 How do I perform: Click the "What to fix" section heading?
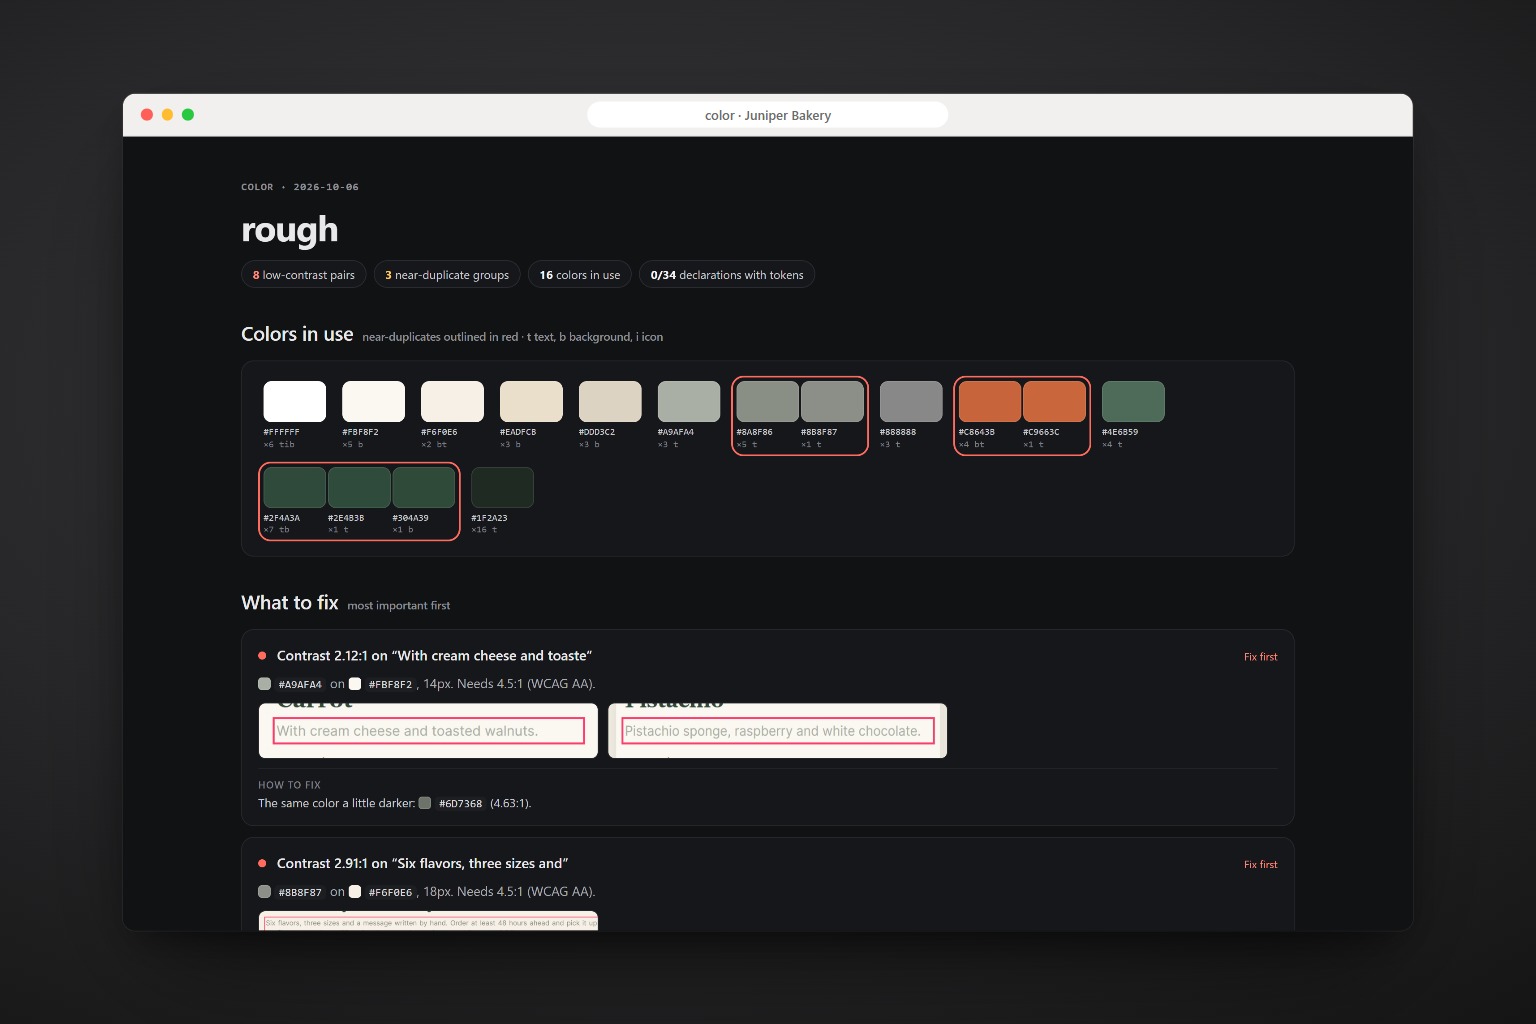pyautogui.click(x=290, y=602)
